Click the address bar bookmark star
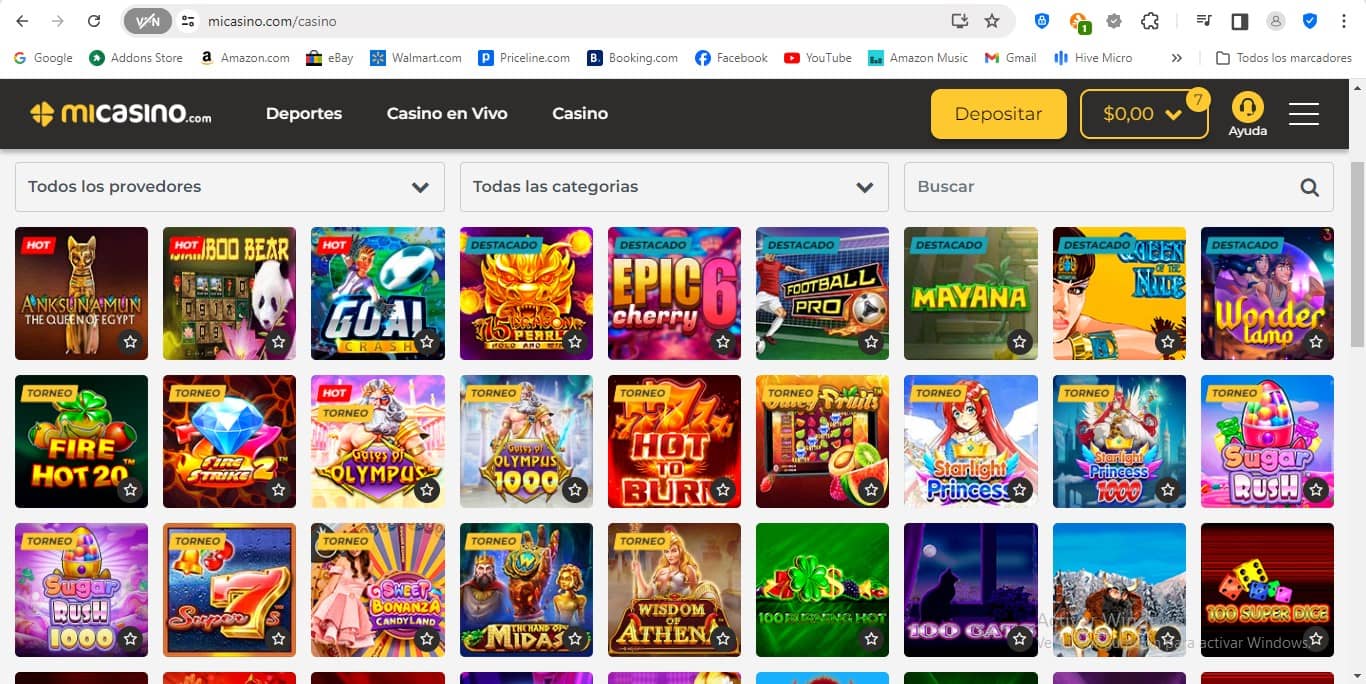Image resolution: width=1366 pixels, height=684 pixels. pos(990,20)
